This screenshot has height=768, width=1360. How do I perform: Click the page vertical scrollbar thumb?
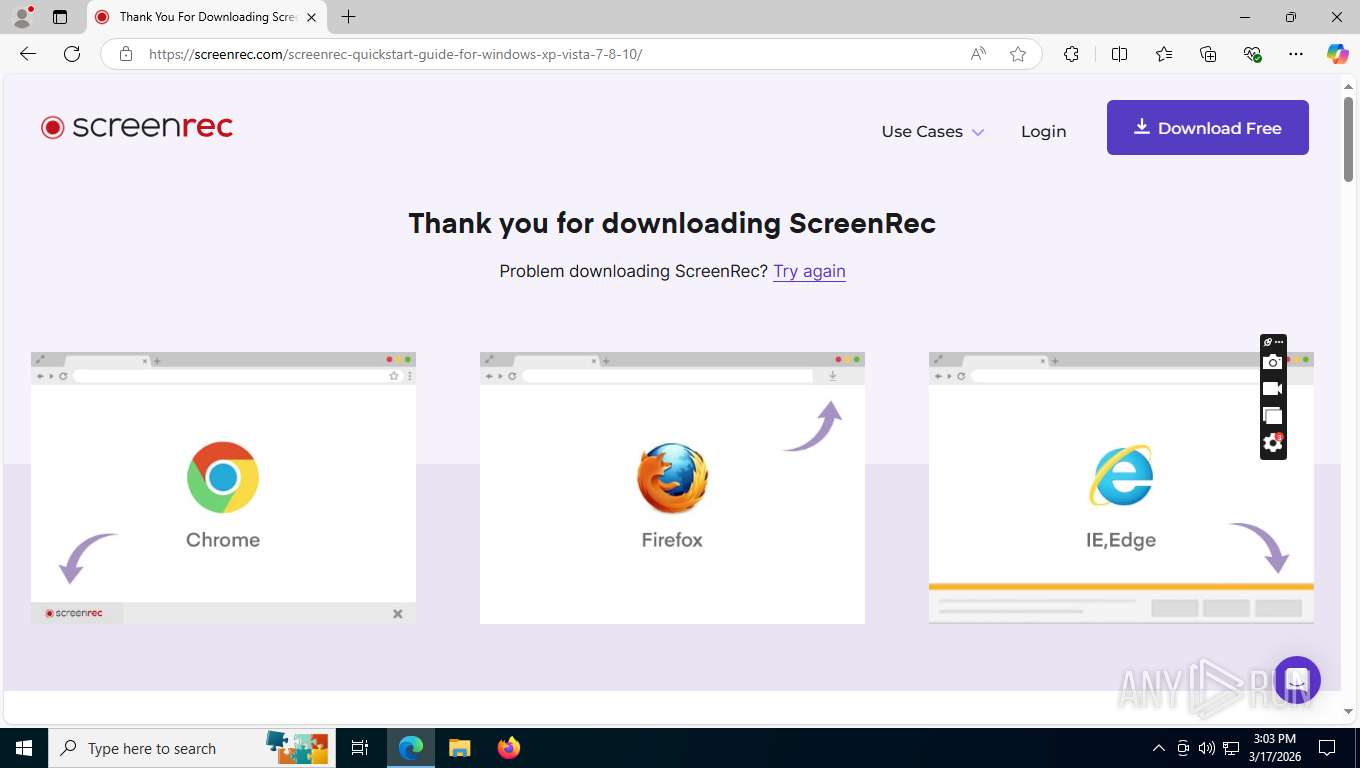1348,139
